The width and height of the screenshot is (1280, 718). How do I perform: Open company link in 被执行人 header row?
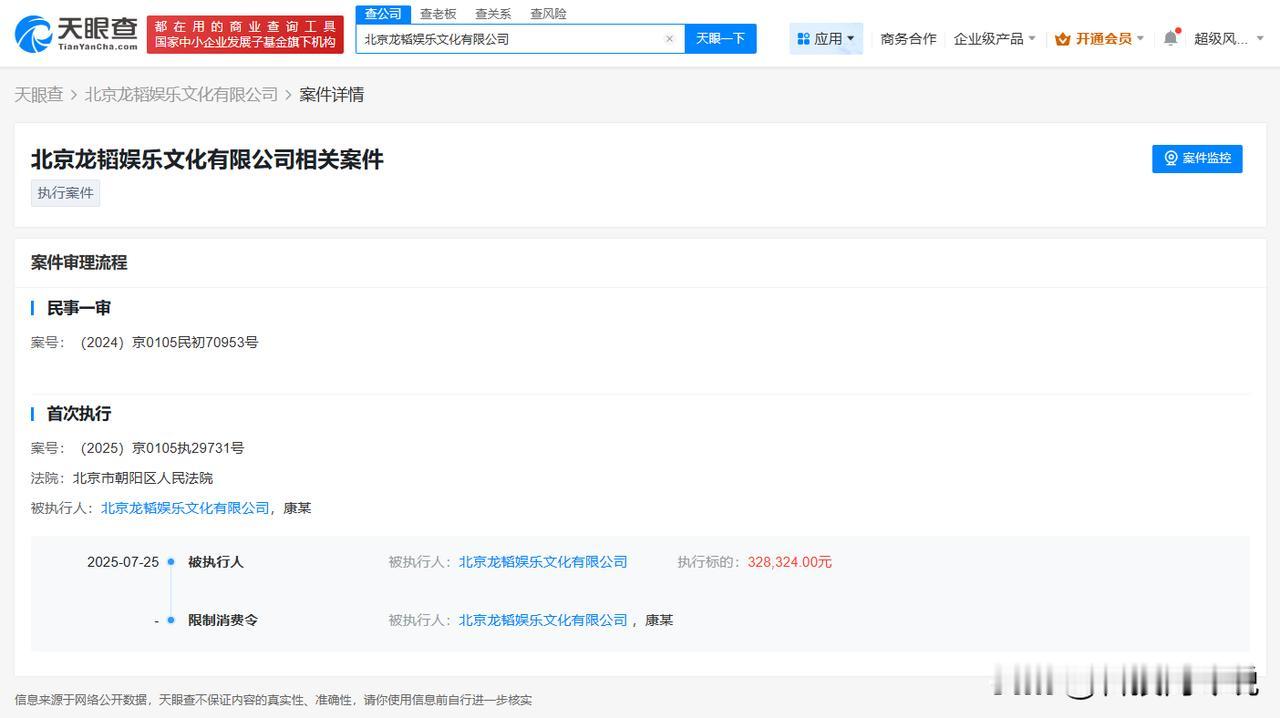point(185,508)
